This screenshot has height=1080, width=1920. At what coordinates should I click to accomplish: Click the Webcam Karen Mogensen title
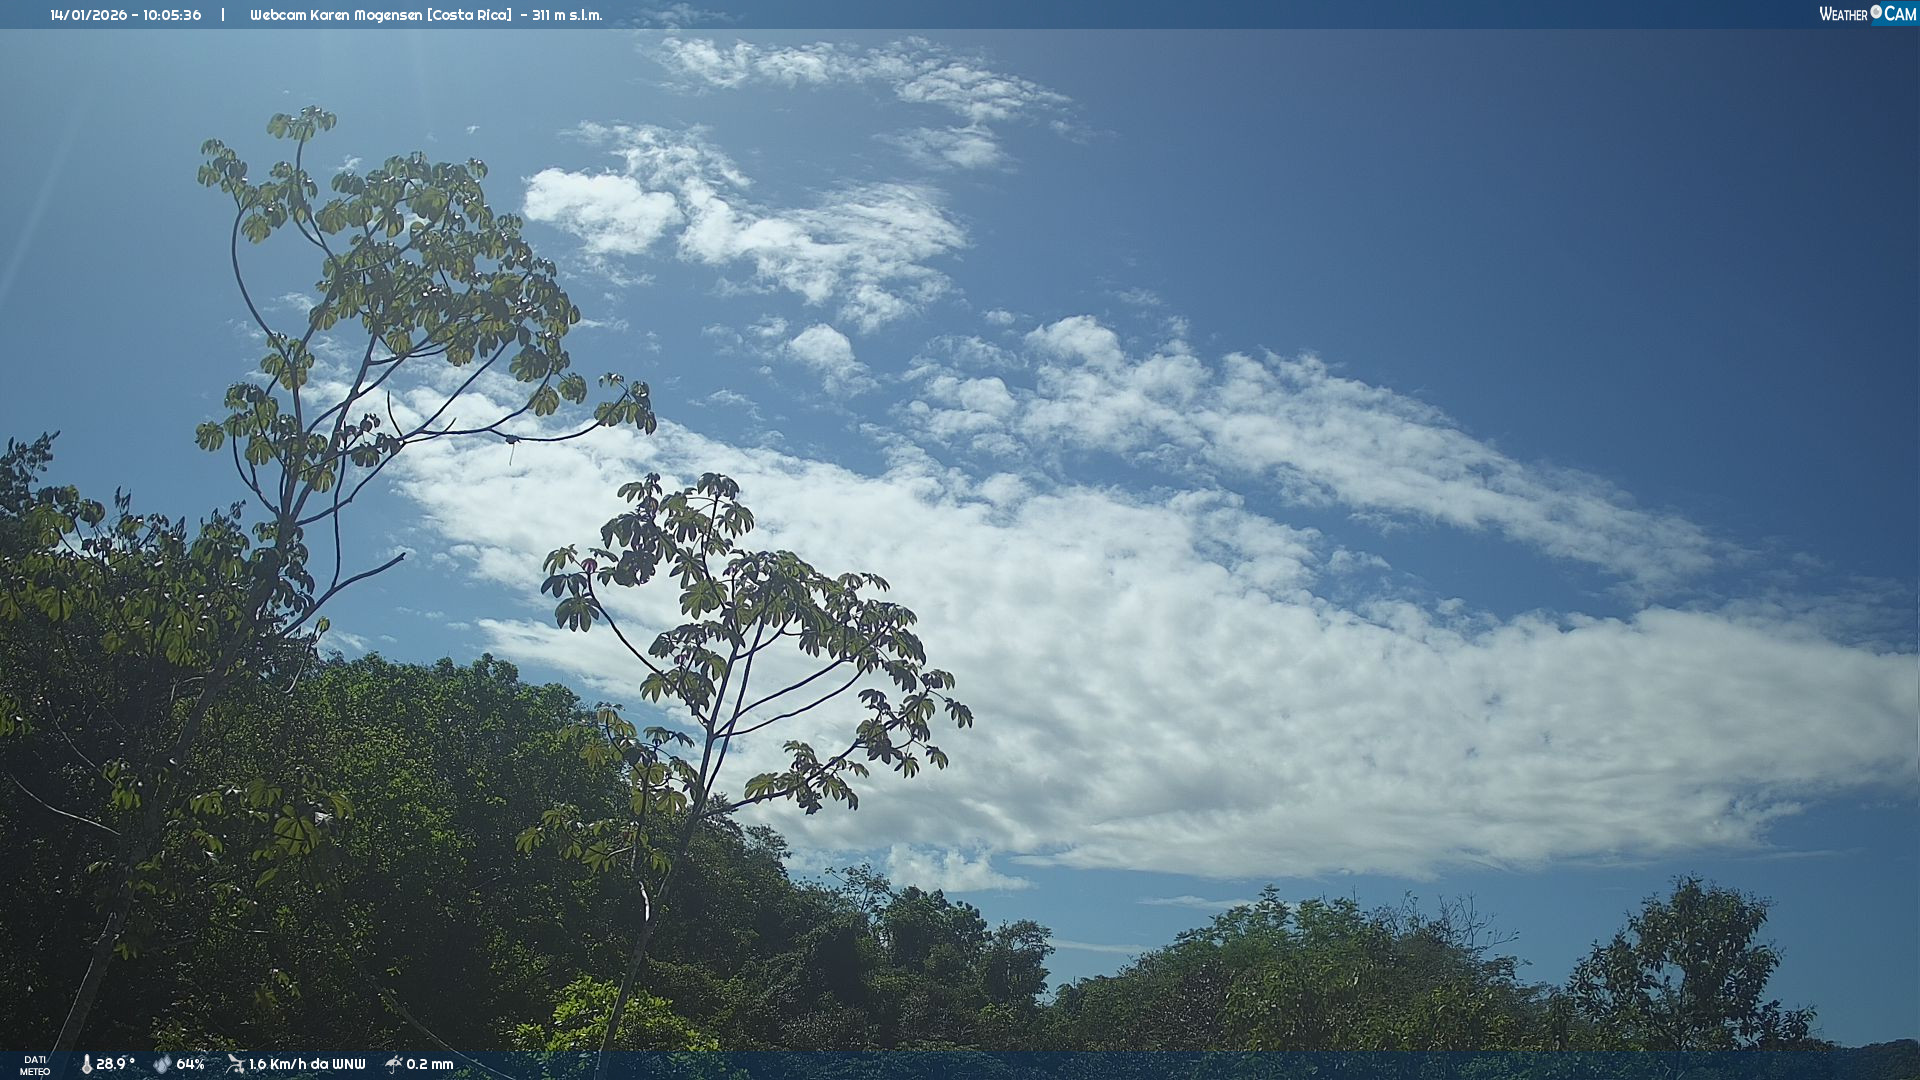click(x=336, y=15)
